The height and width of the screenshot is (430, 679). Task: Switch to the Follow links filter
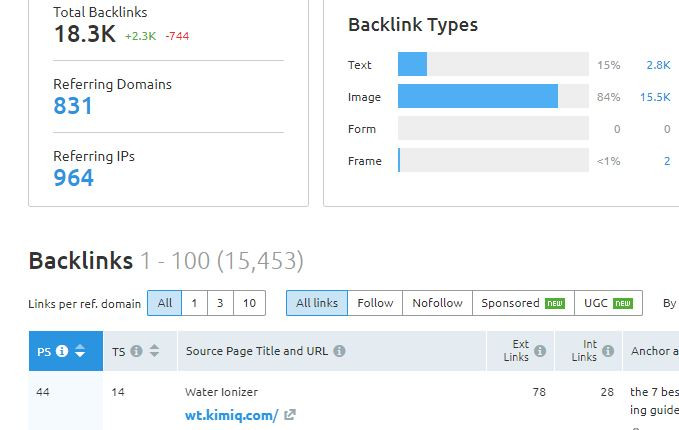coord(375,303)
